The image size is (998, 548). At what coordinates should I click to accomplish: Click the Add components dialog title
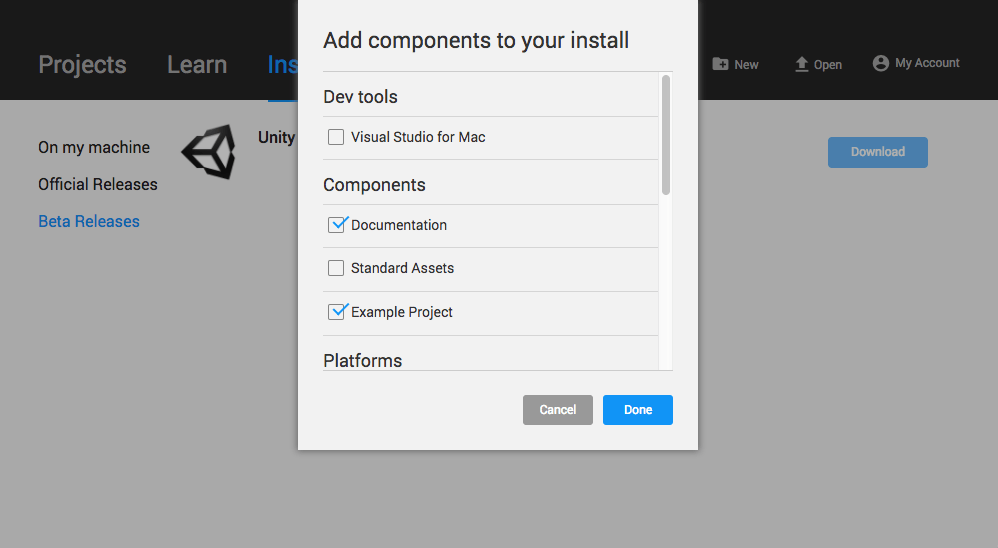[x=476, y=40]
